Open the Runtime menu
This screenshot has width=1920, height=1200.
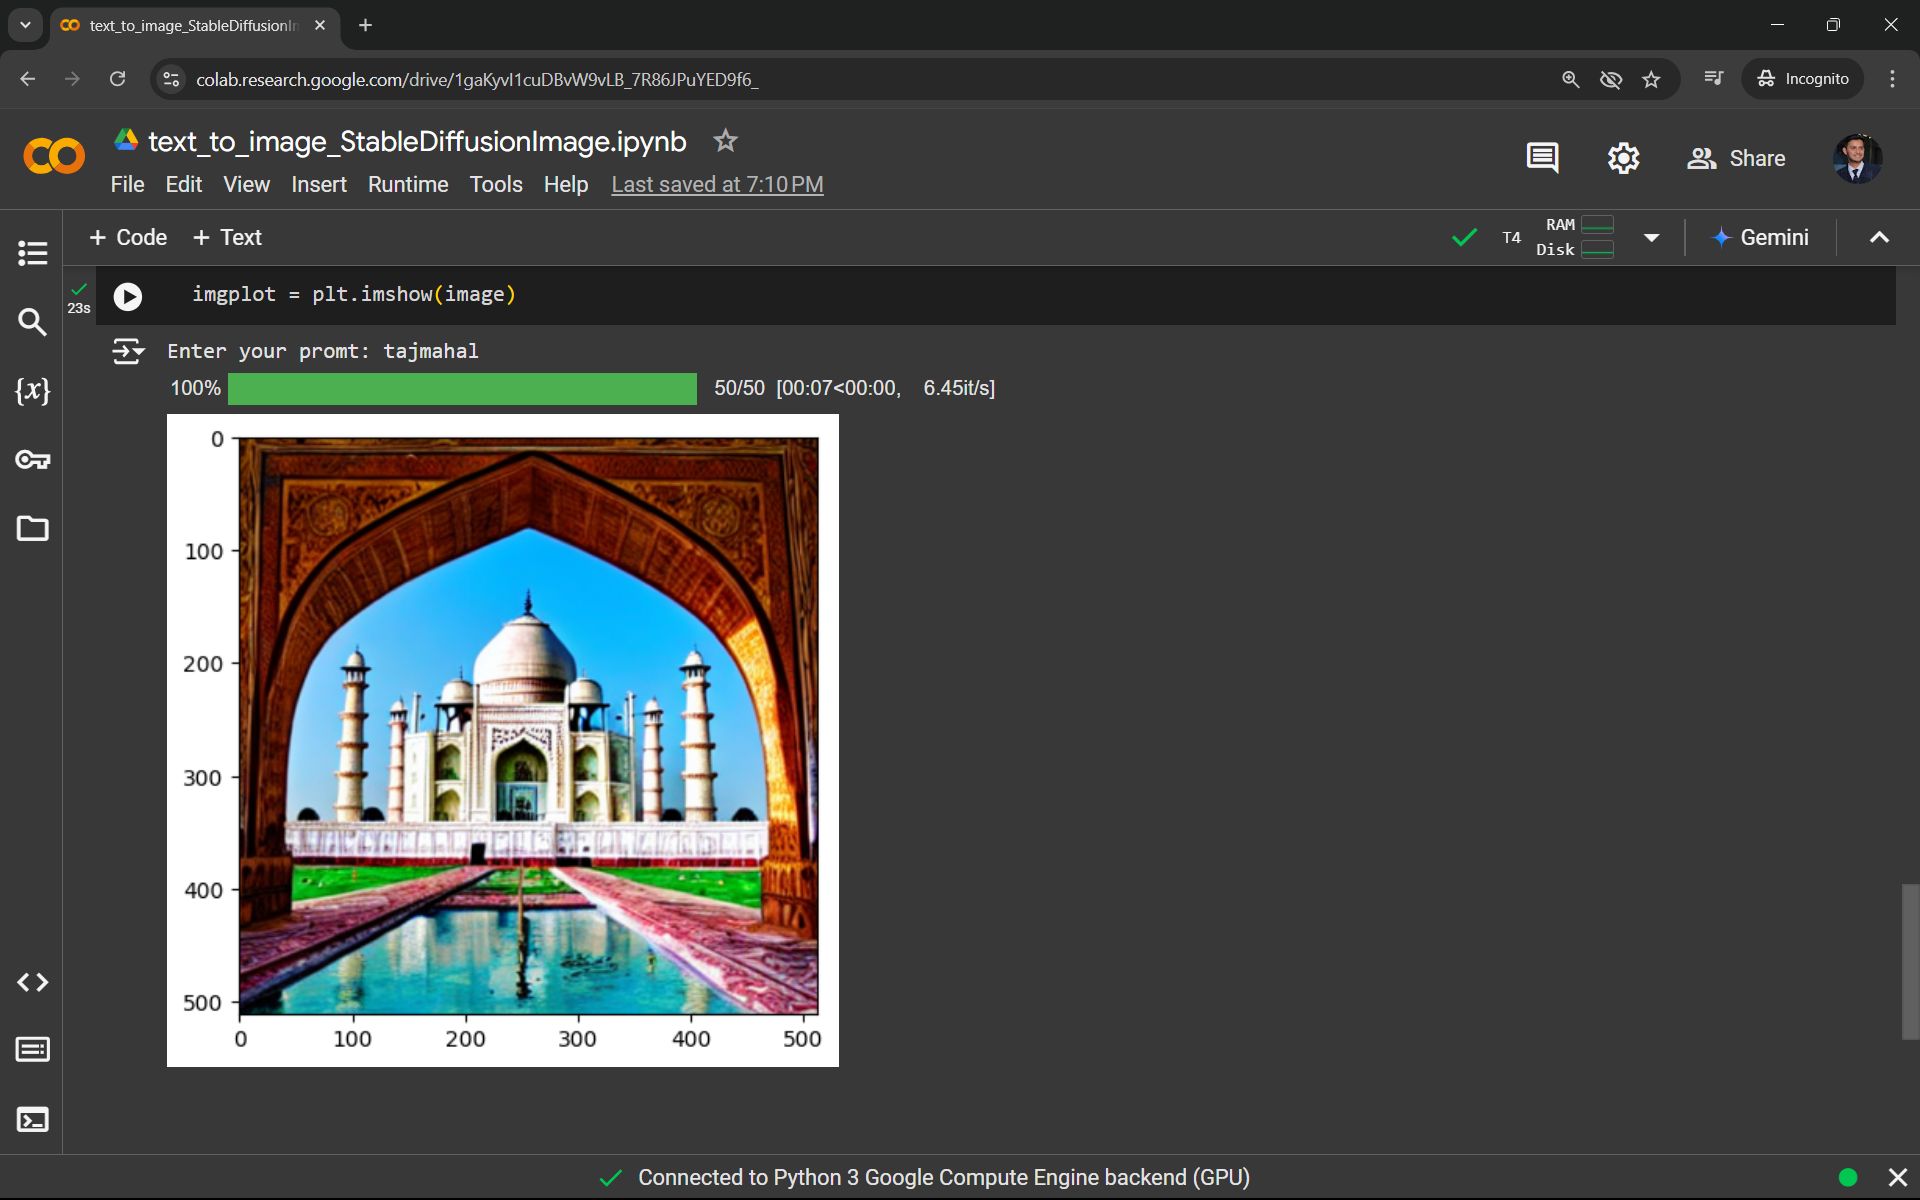coord(407,184)
